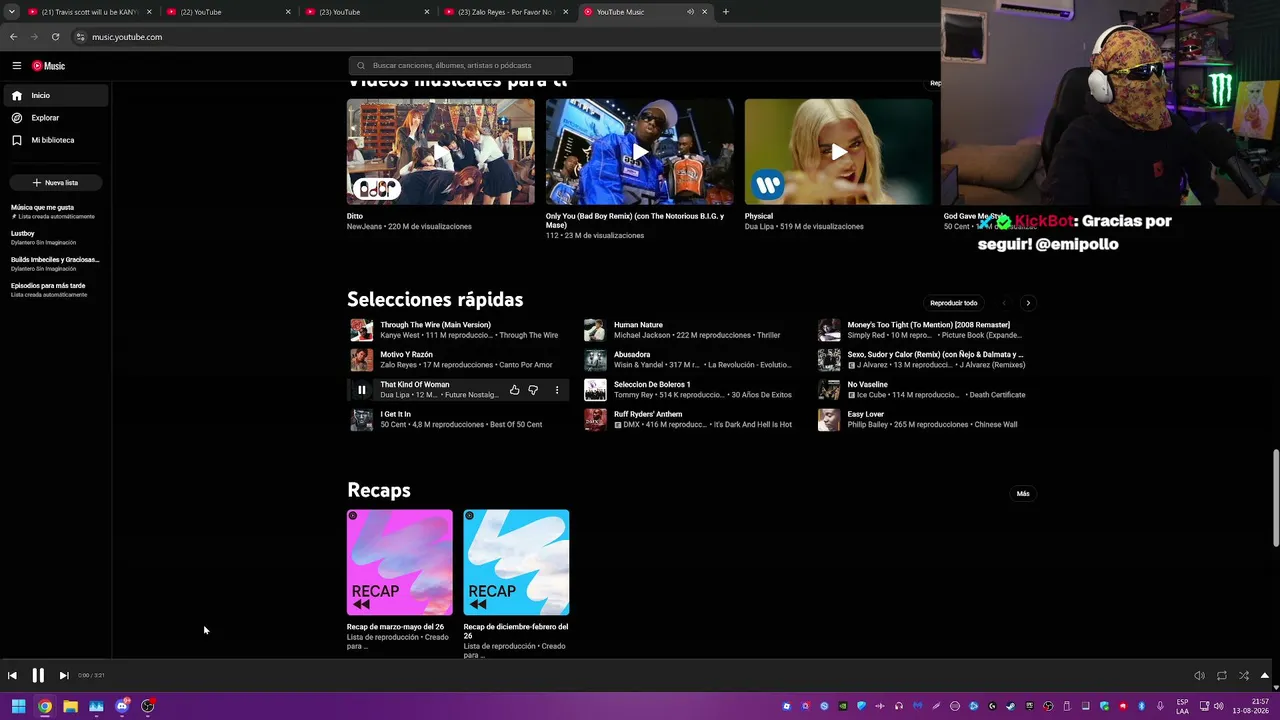Open more options for That Kind Of Woman
This screenshot has height=720, width=1280.
coord(557,390)
